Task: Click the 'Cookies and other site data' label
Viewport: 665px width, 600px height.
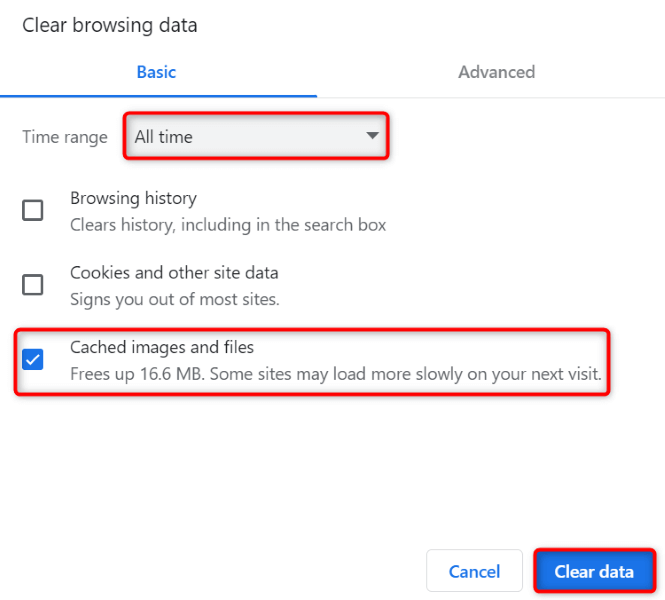Action: pos(174,273)
